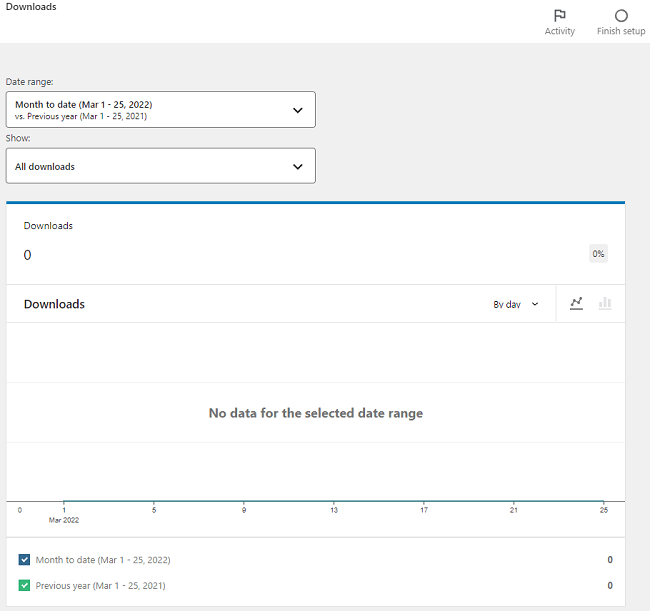Image resolution: width=650 pixels, height=611 pixels.
Task: Switch to line chart view
Action: (x=577, y=304)
